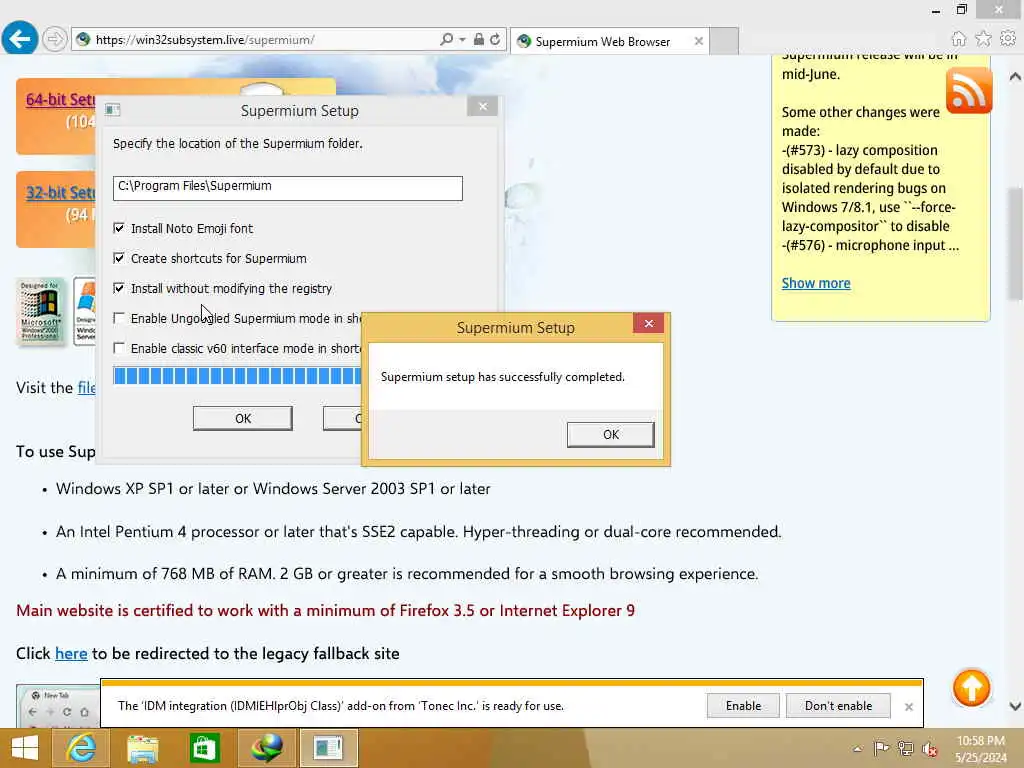The width and height of the screenshot is (1024, 768).
Task: Click the security lock icon
Action: [479, 40]
